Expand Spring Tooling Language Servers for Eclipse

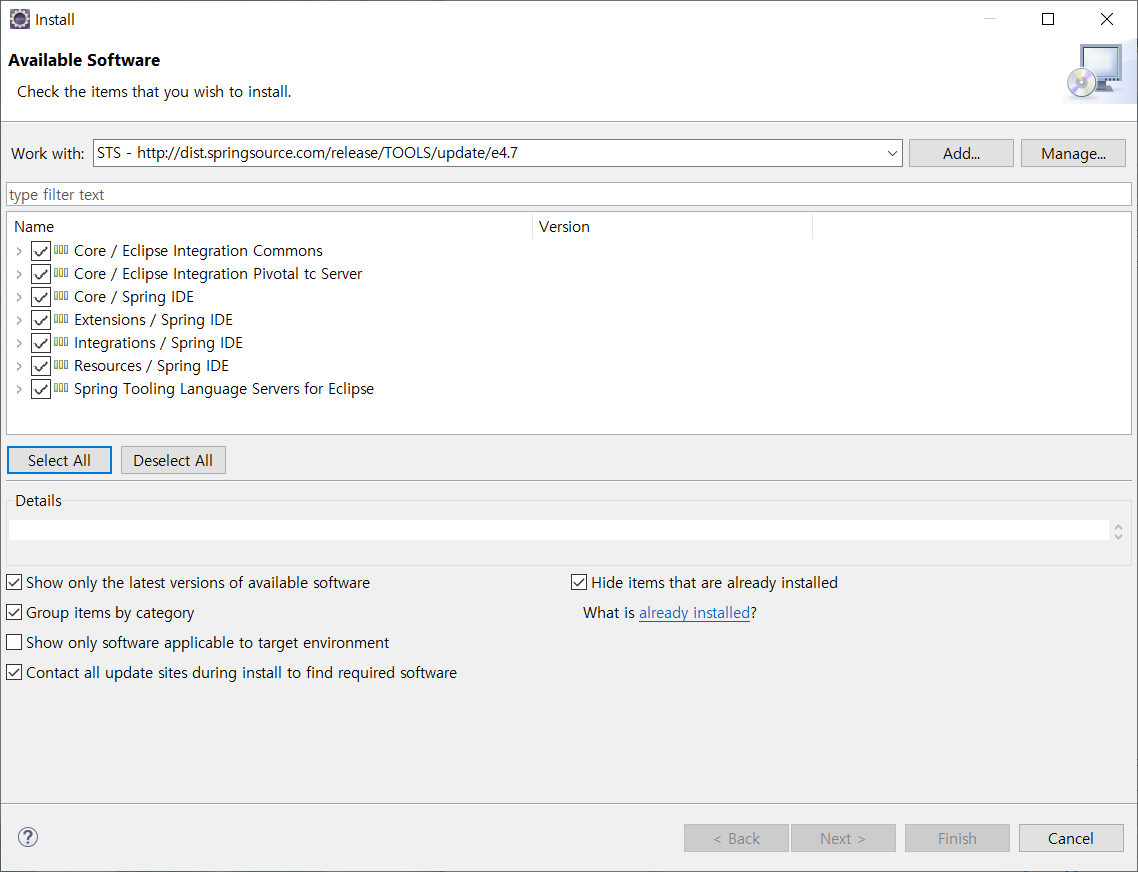coord(19,389)
